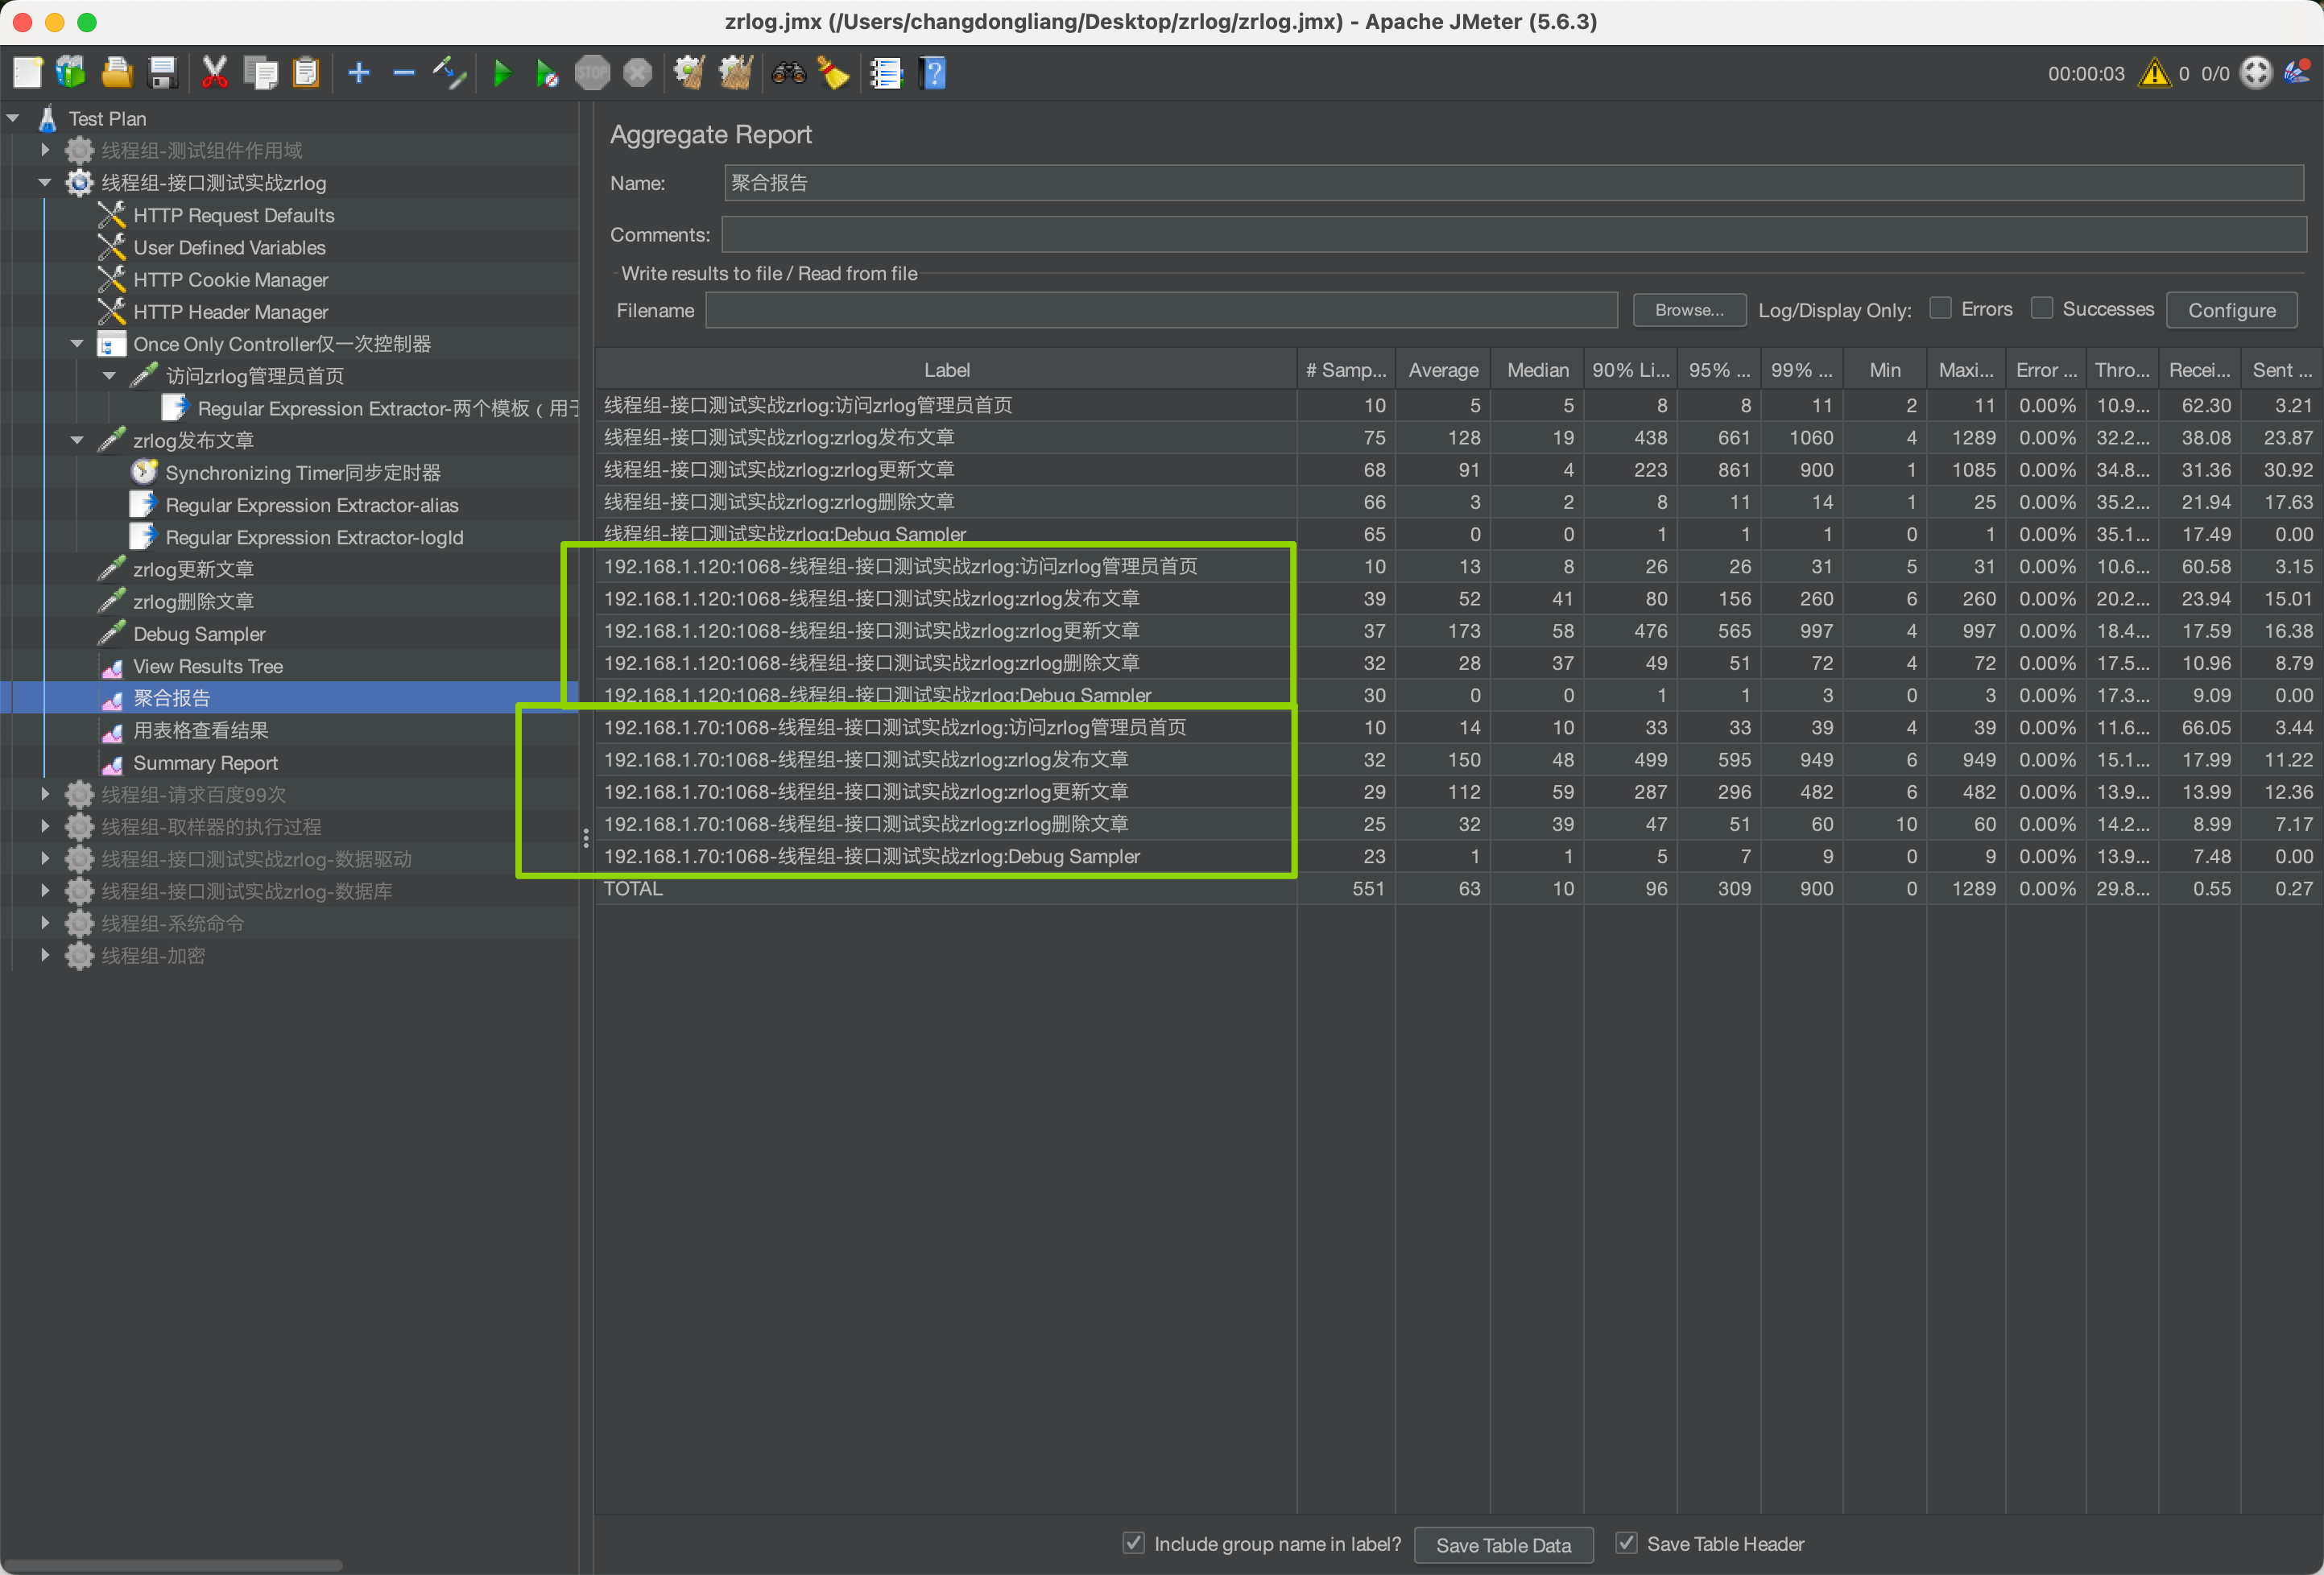
Task: Uncheck Include group name in label
Action: [x=1133, y=1543]
